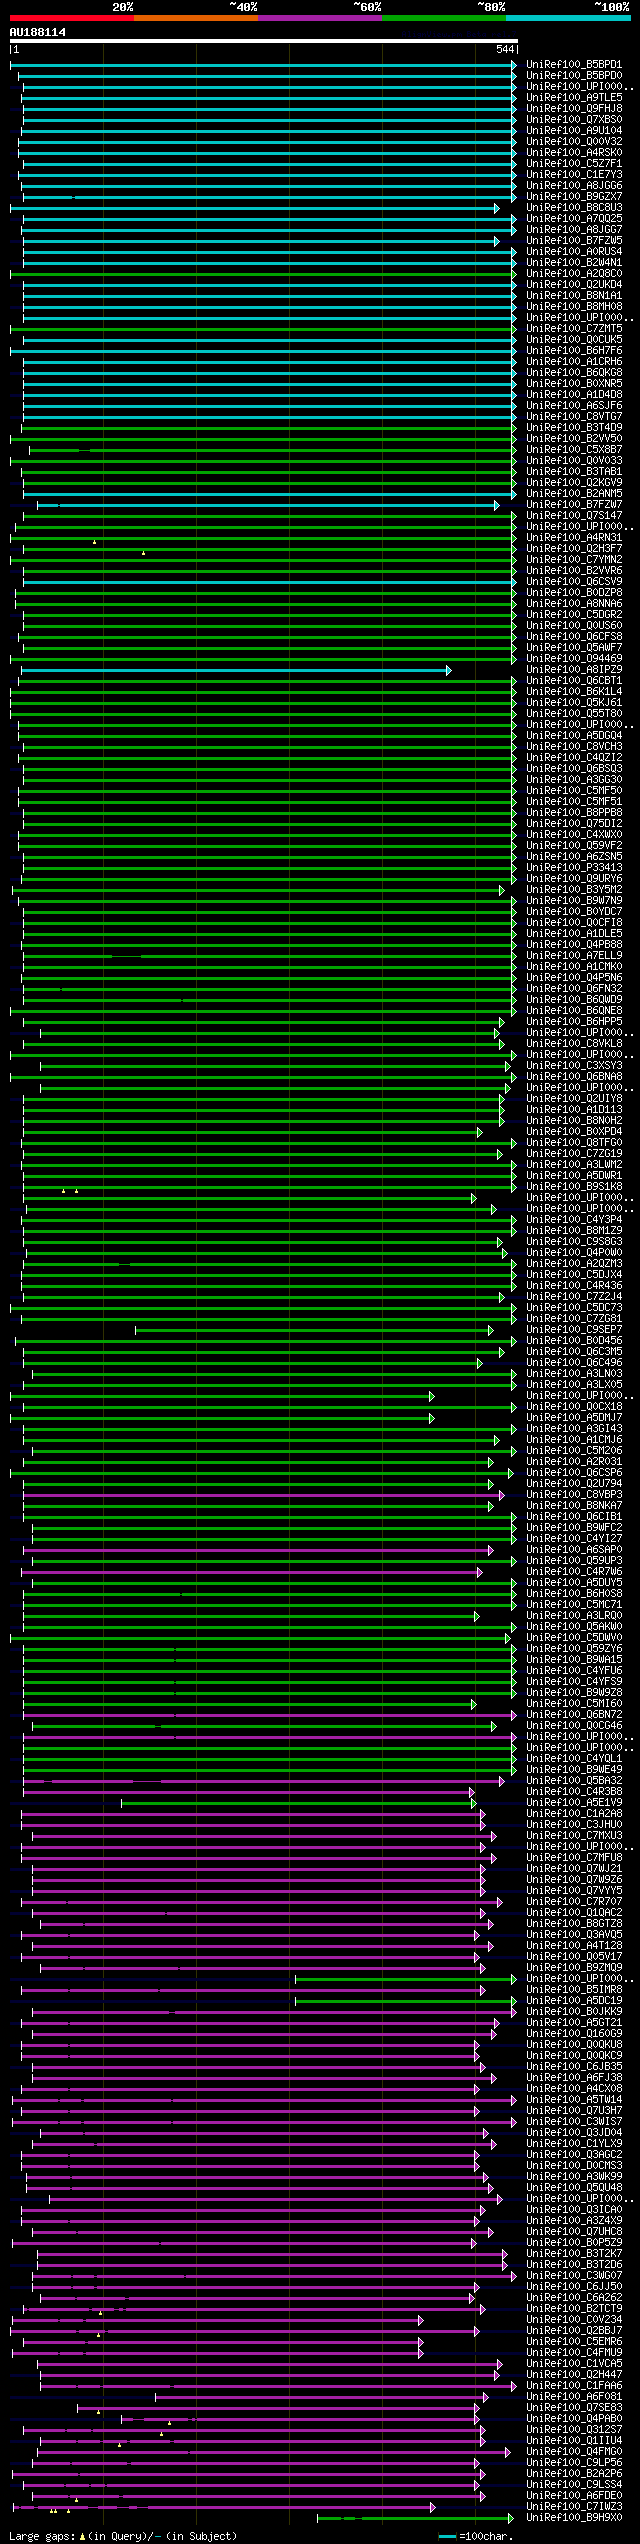
Task: Click the orange ~40% identity legend bar
Action: tap(196, 18)
